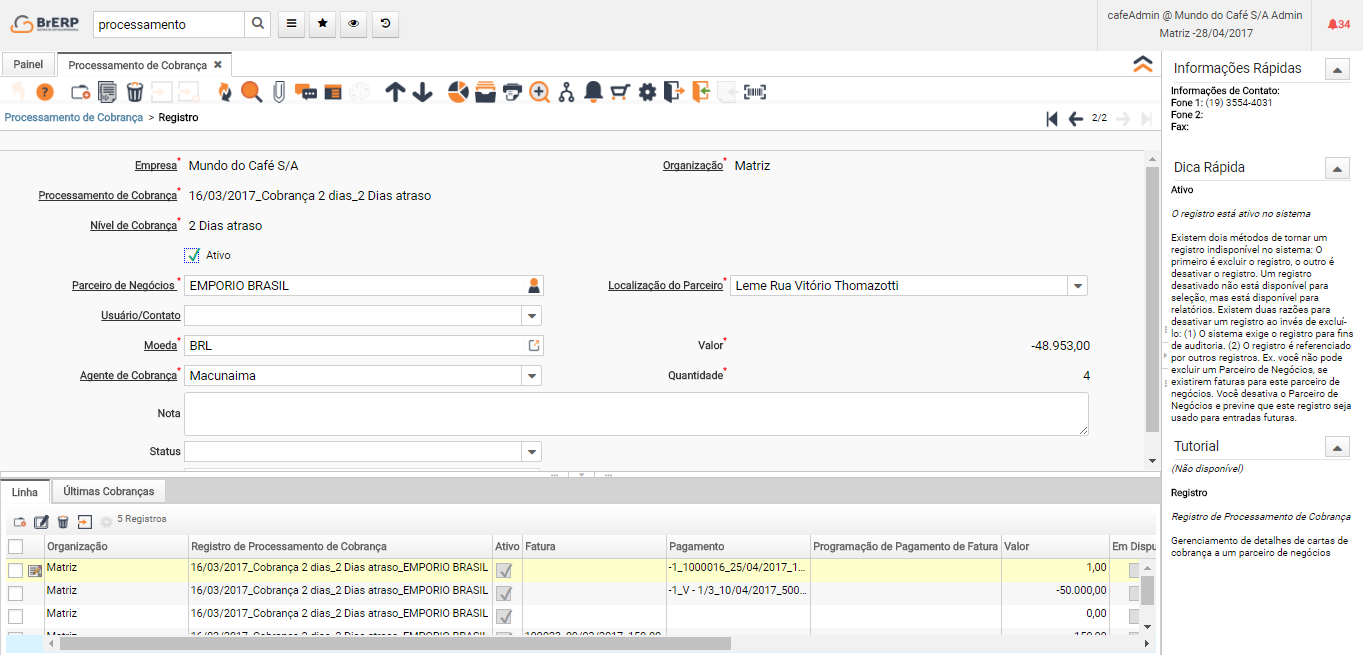1363x655 pixels.
Task: Click the search button beside the search box
Action: (x=257, y=24)
